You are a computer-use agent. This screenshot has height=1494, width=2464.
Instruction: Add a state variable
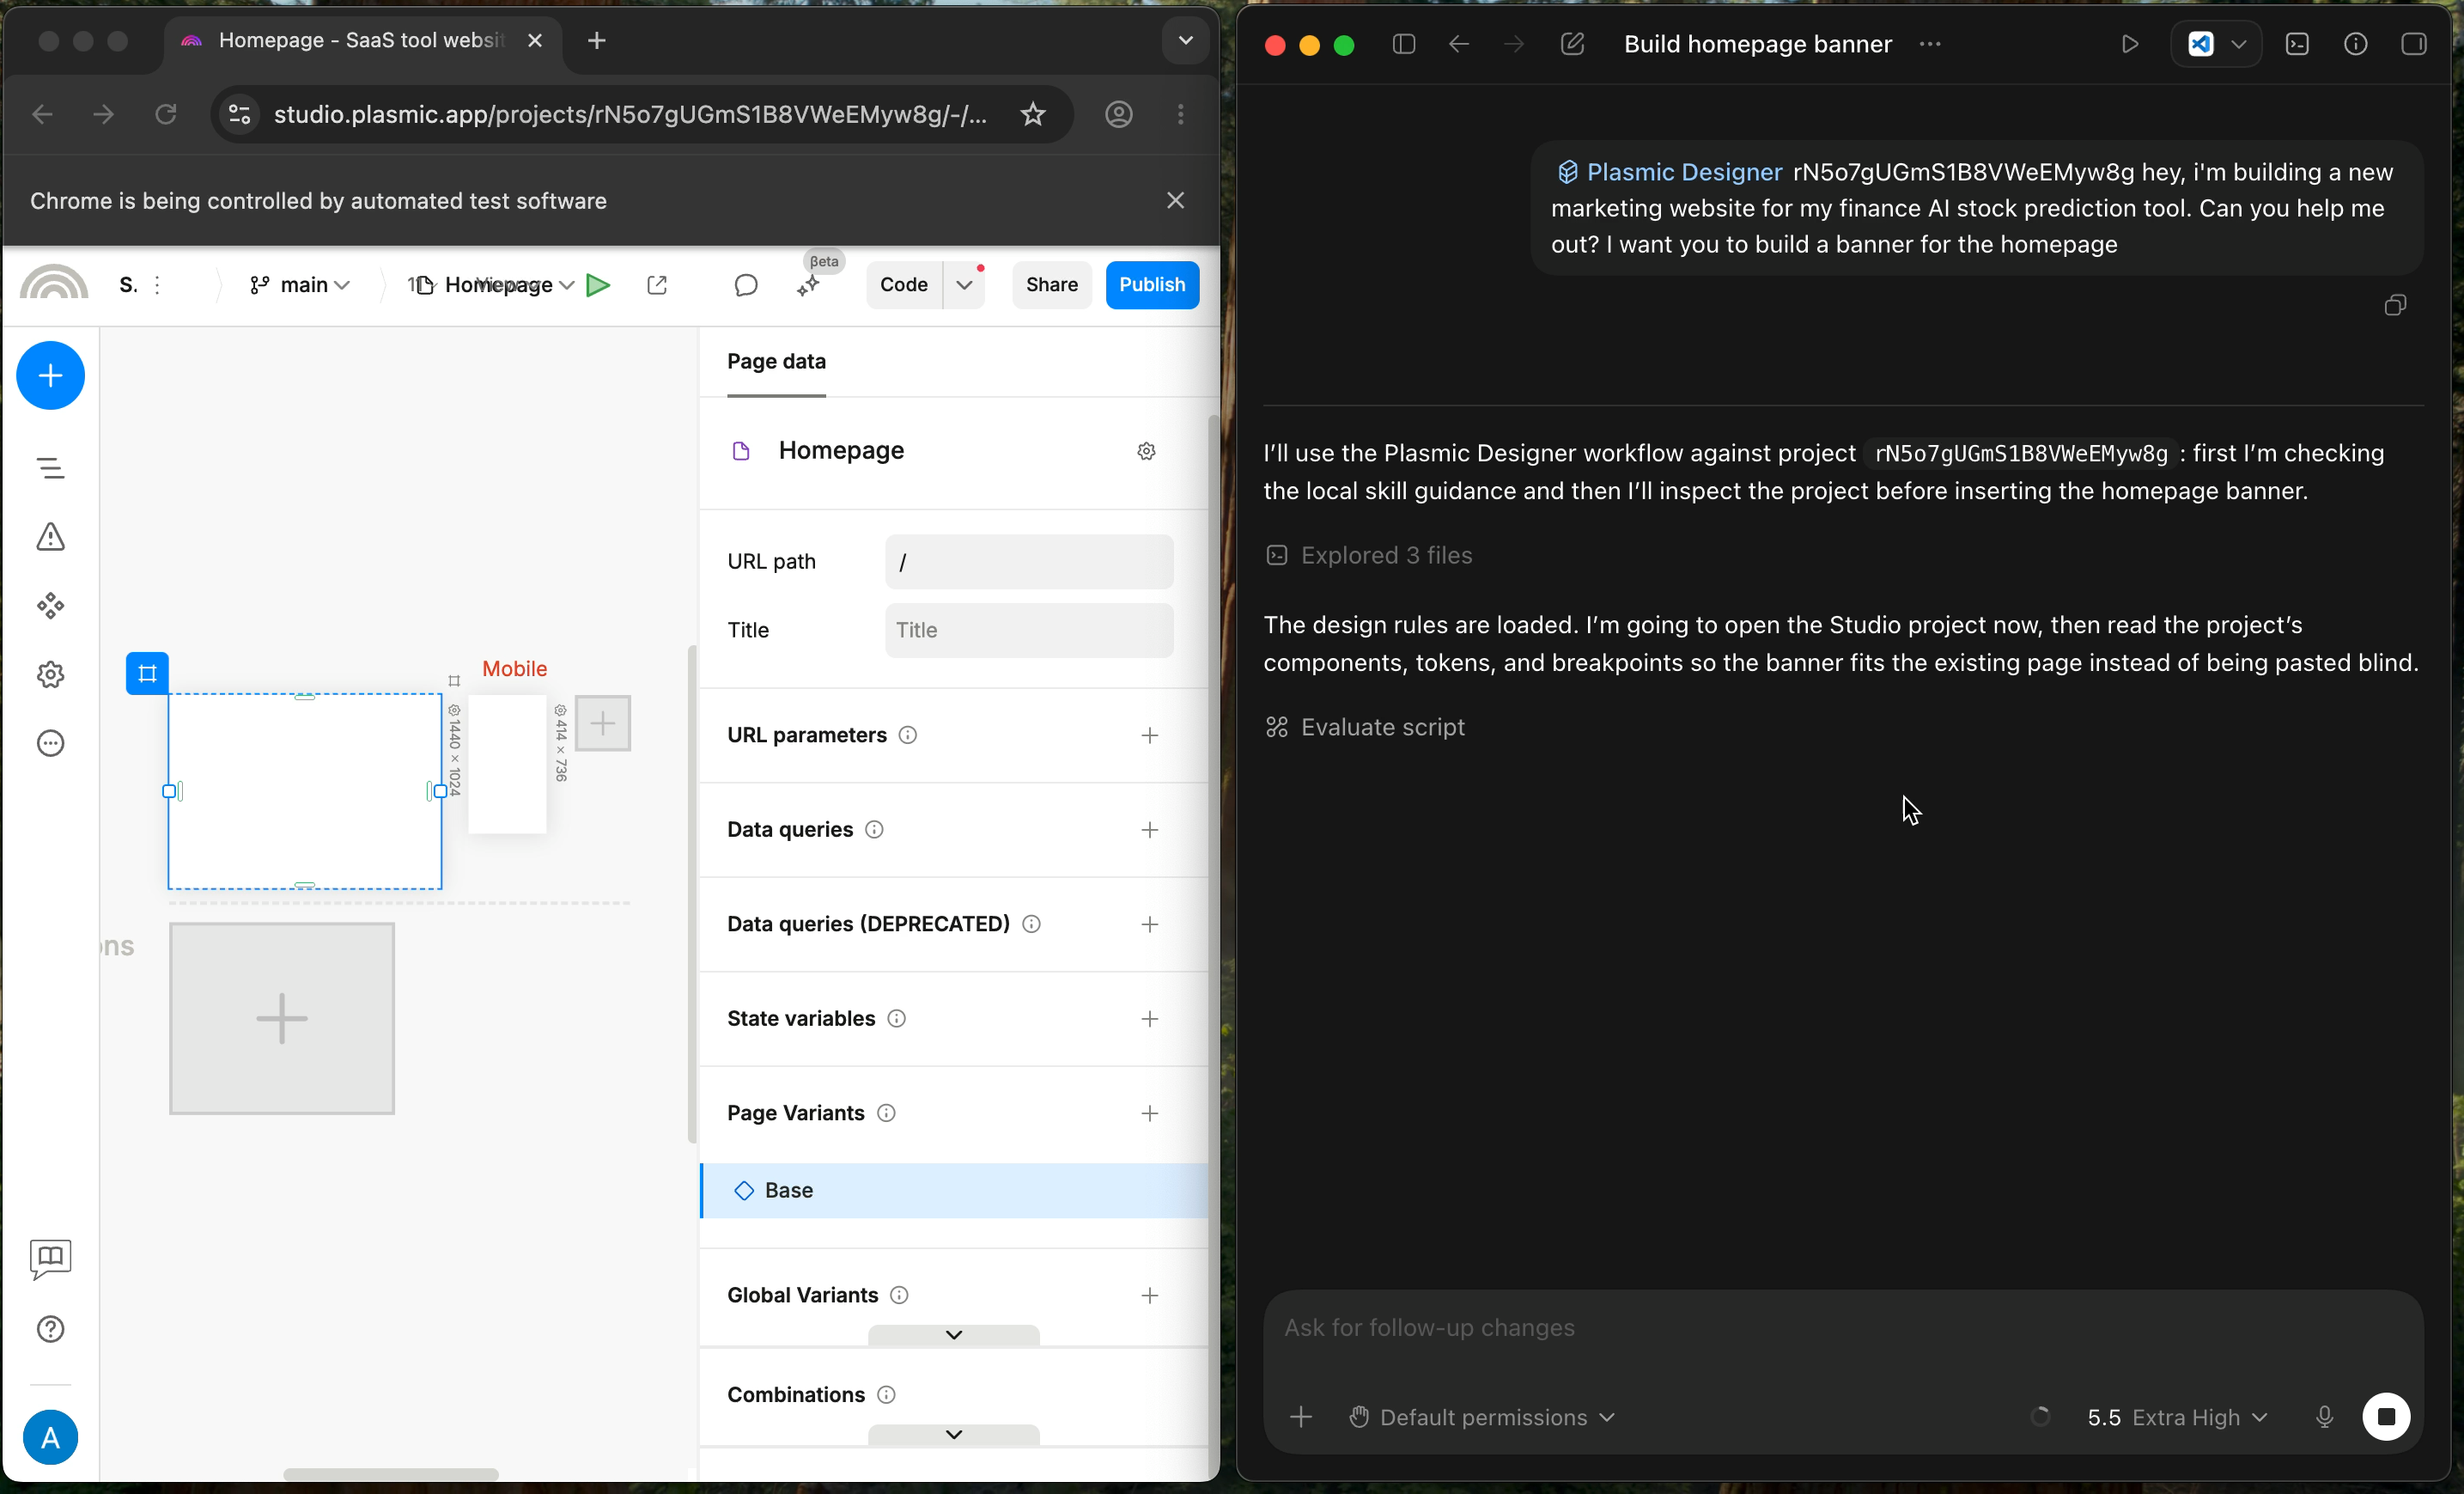pyautogui.click(x=1150, y=1019)
